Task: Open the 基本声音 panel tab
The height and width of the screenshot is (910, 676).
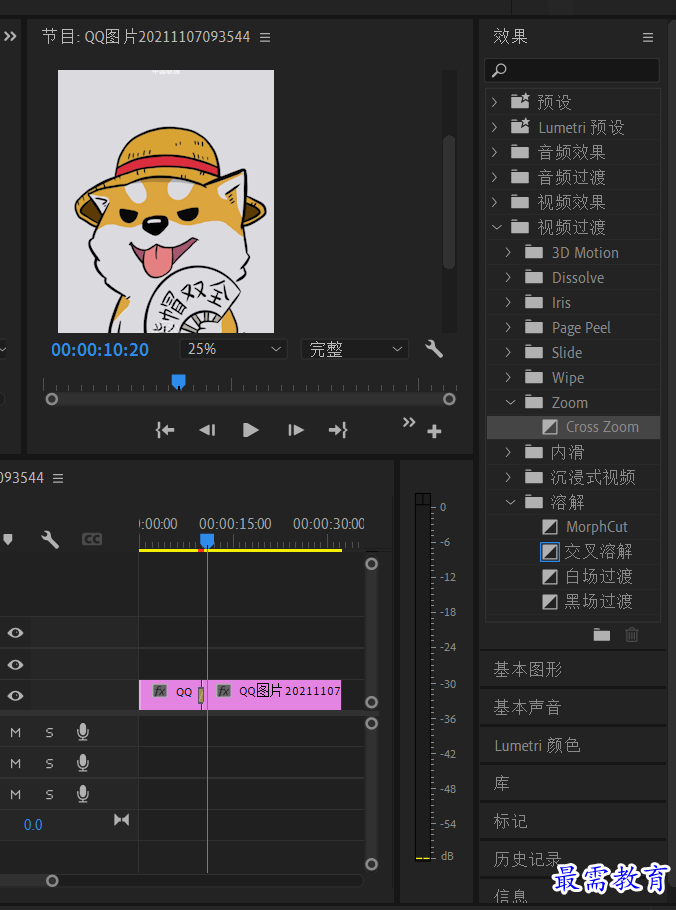Action: [x=527, y=707]
